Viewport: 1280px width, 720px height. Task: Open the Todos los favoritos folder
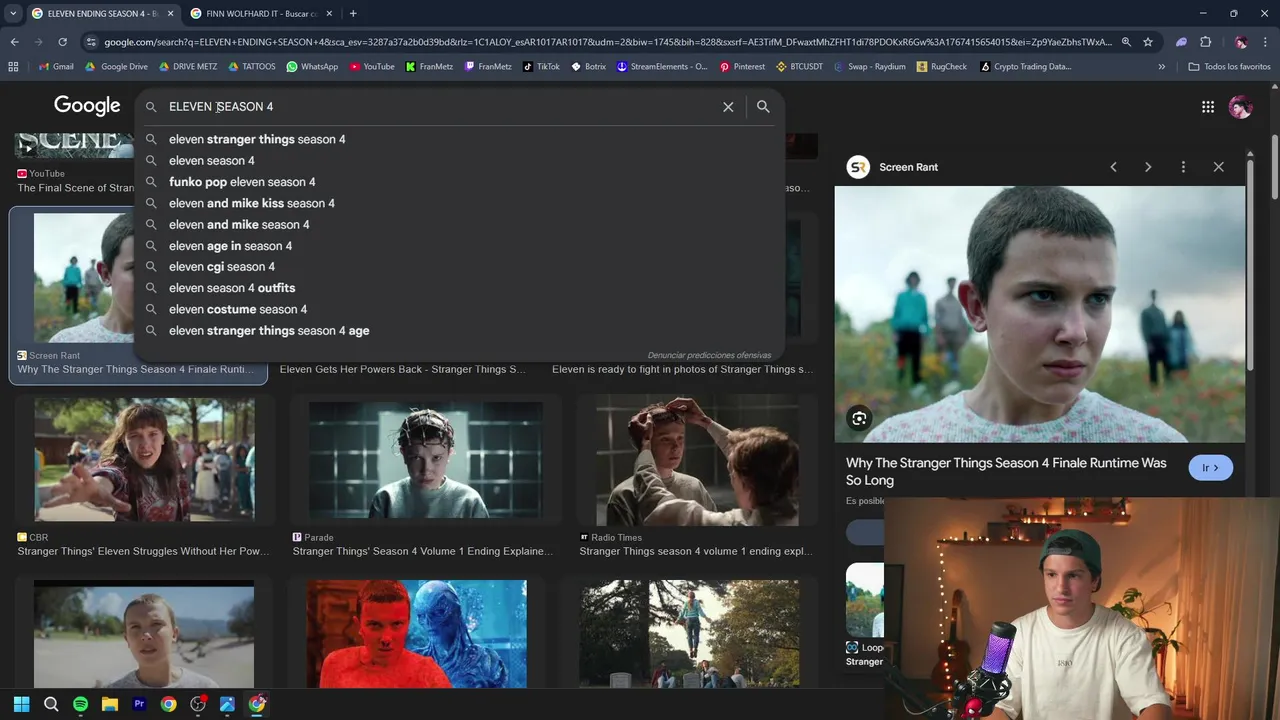[1230, 67]
